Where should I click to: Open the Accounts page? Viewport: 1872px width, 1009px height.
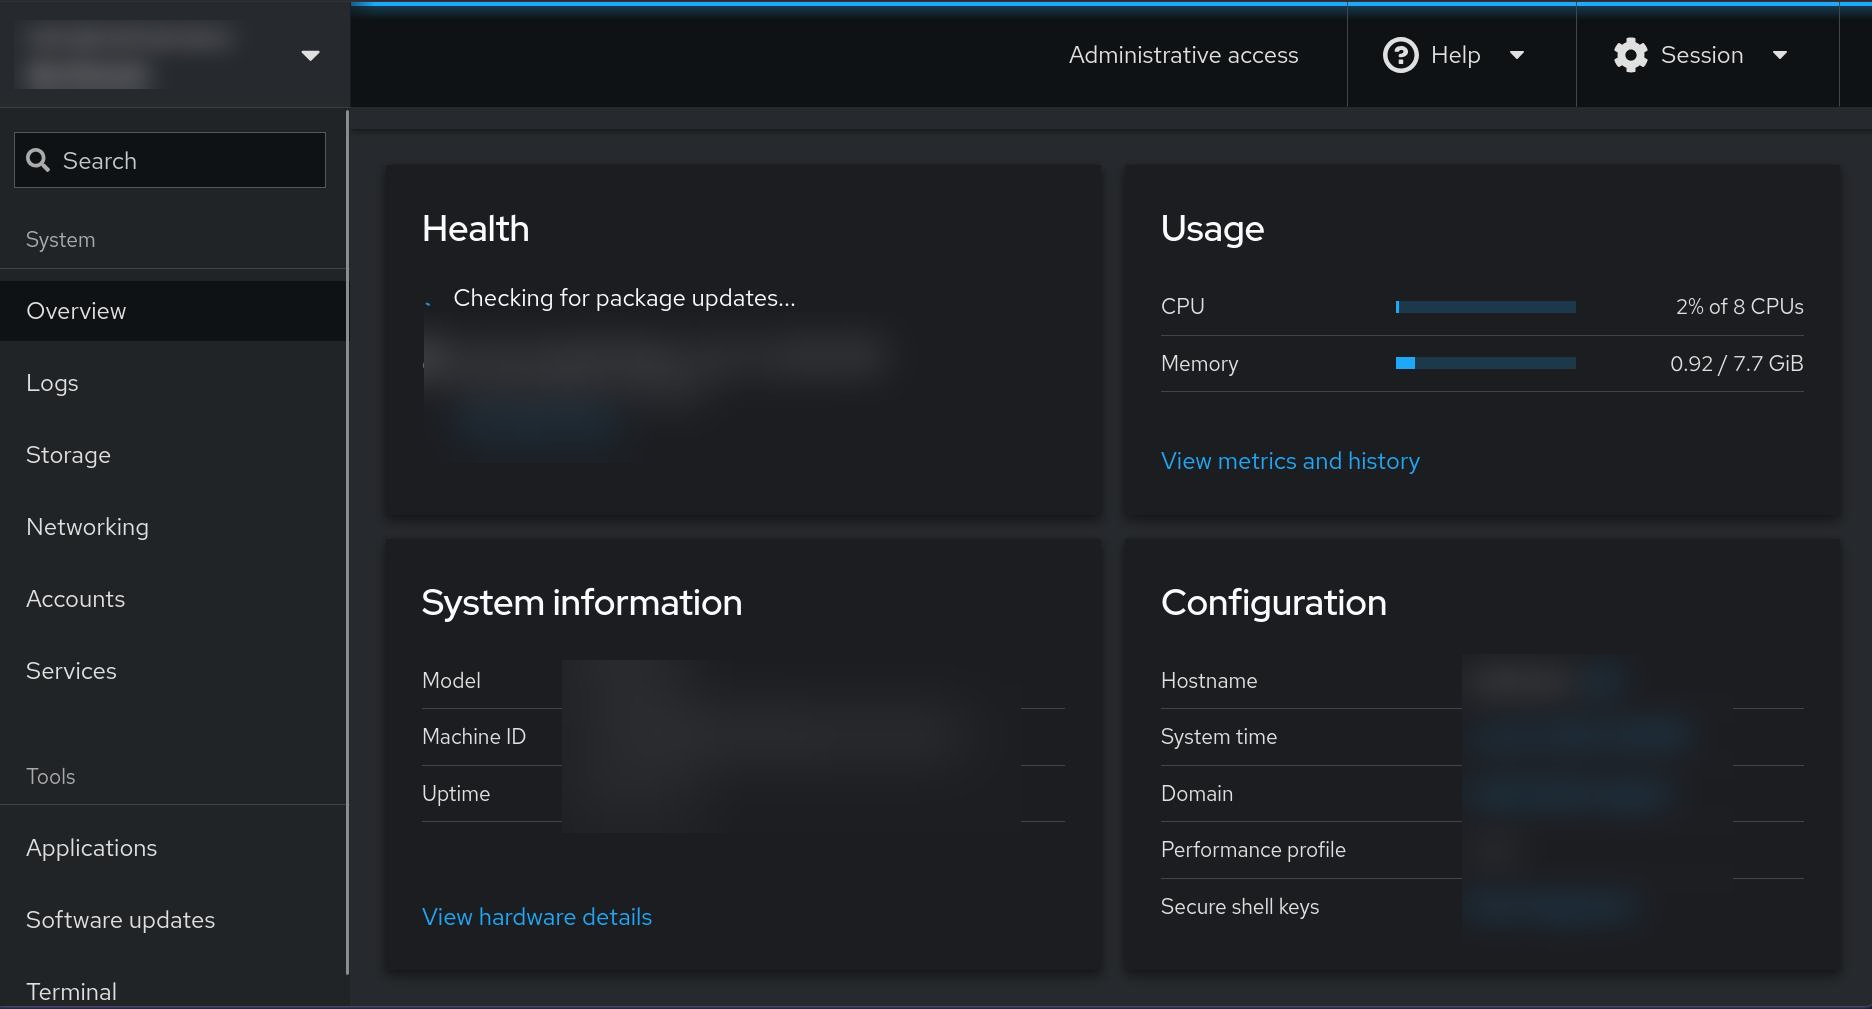point(174,599)
